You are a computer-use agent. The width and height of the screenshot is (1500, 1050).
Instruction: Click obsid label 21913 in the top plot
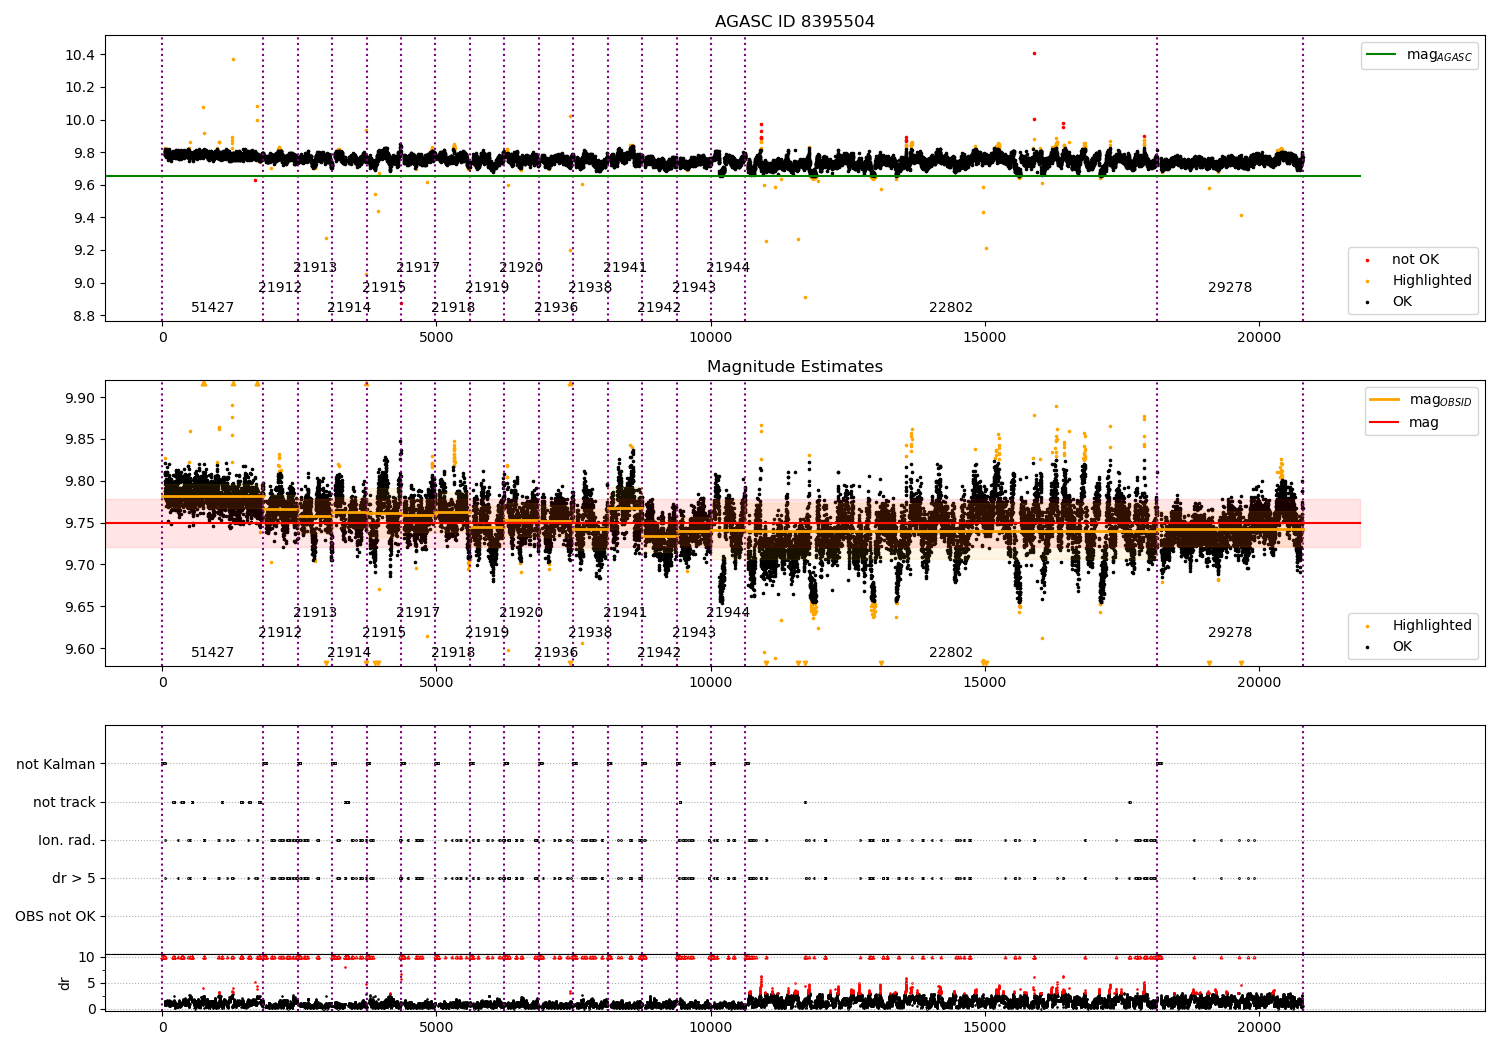tap(315, 267)
